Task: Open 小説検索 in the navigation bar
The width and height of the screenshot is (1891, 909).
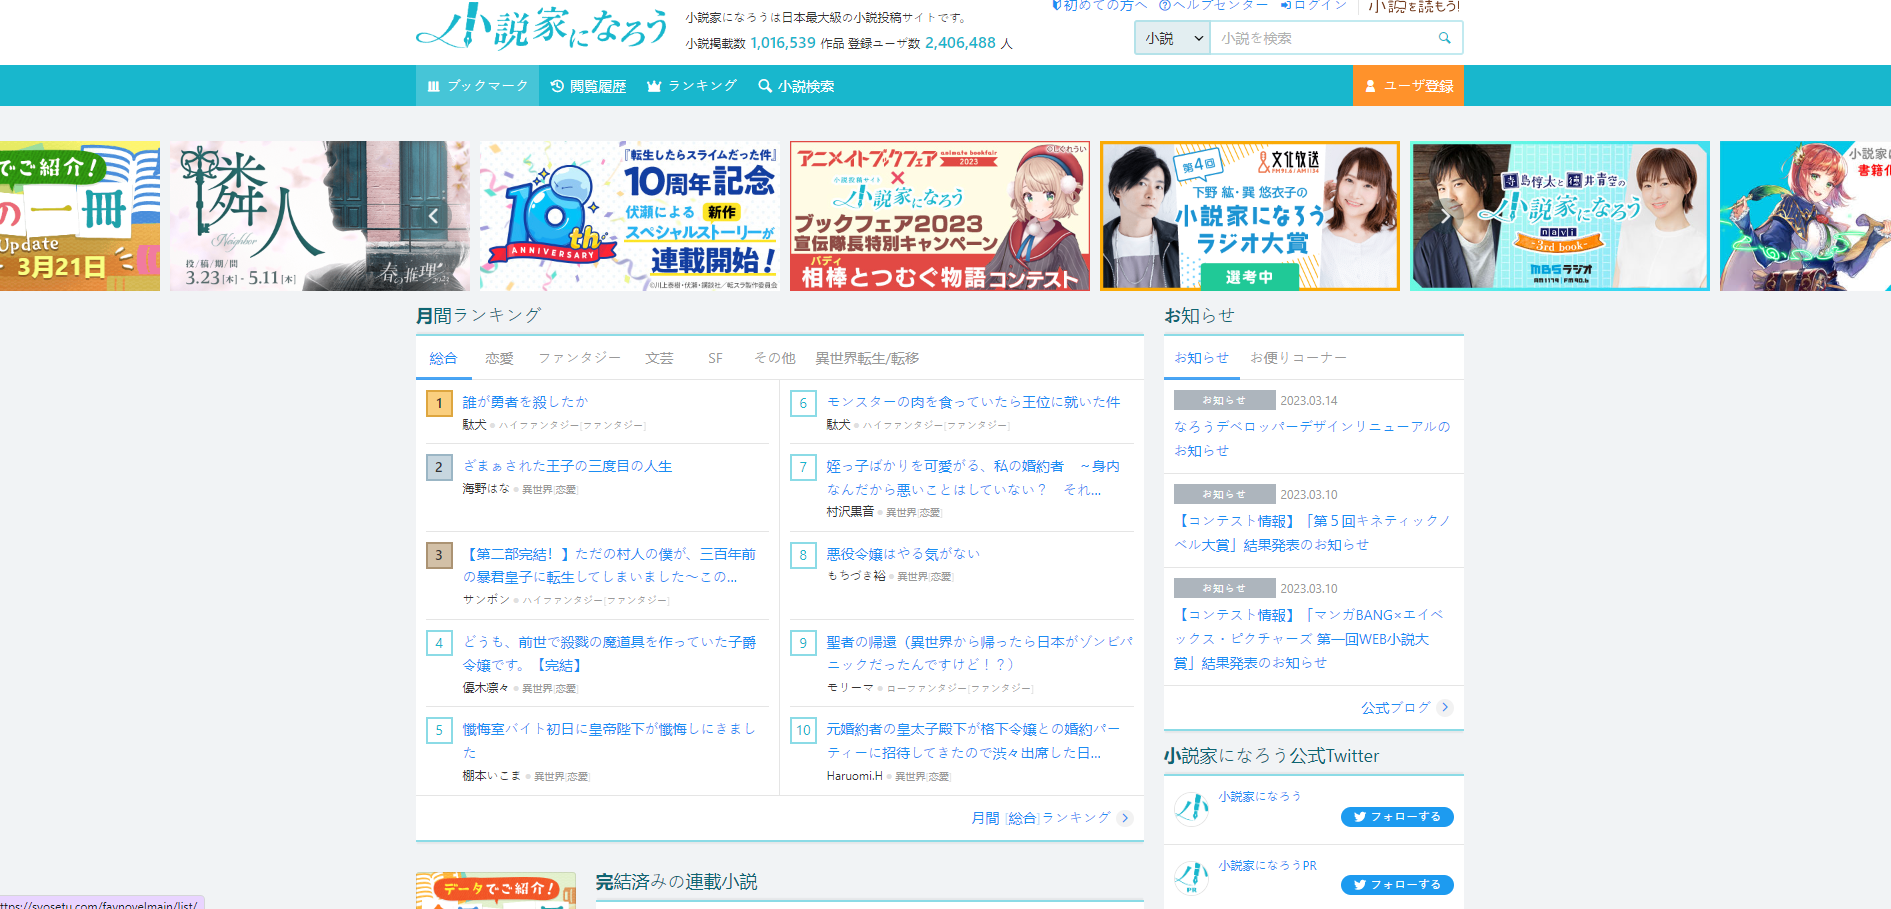Action: 796,86
